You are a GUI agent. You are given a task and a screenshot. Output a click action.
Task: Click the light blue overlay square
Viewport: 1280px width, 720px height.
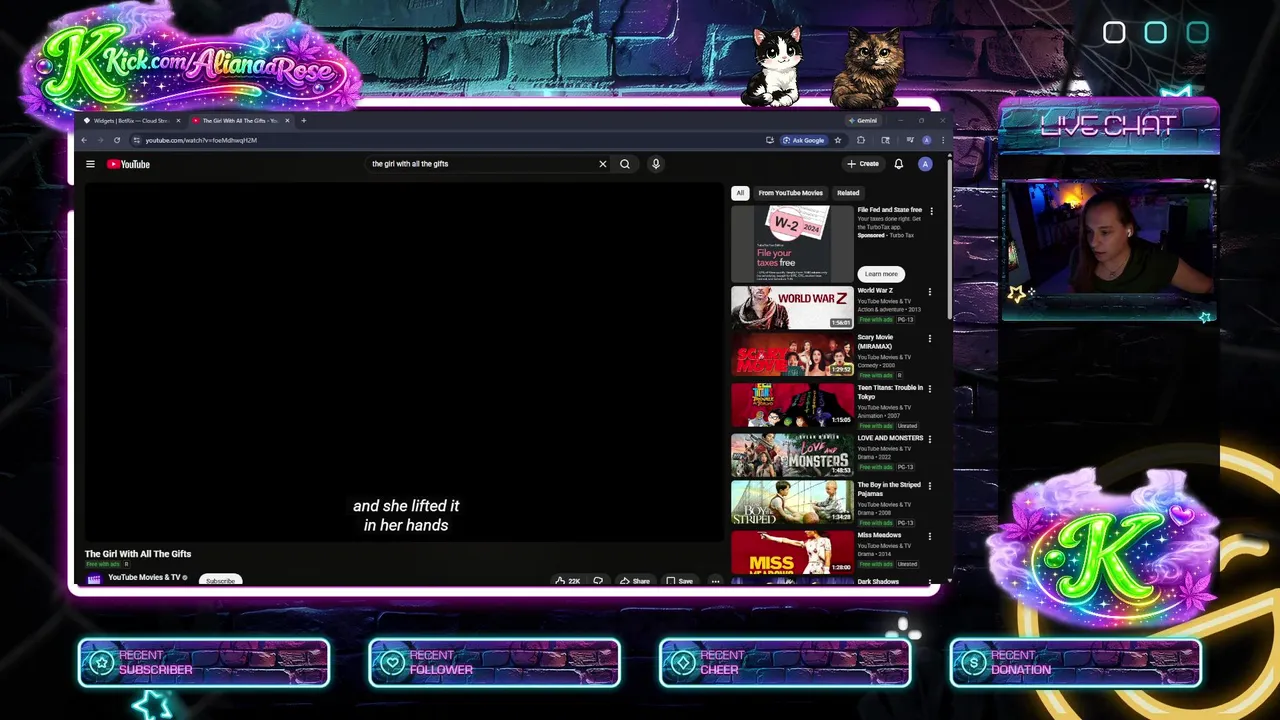1155,33
